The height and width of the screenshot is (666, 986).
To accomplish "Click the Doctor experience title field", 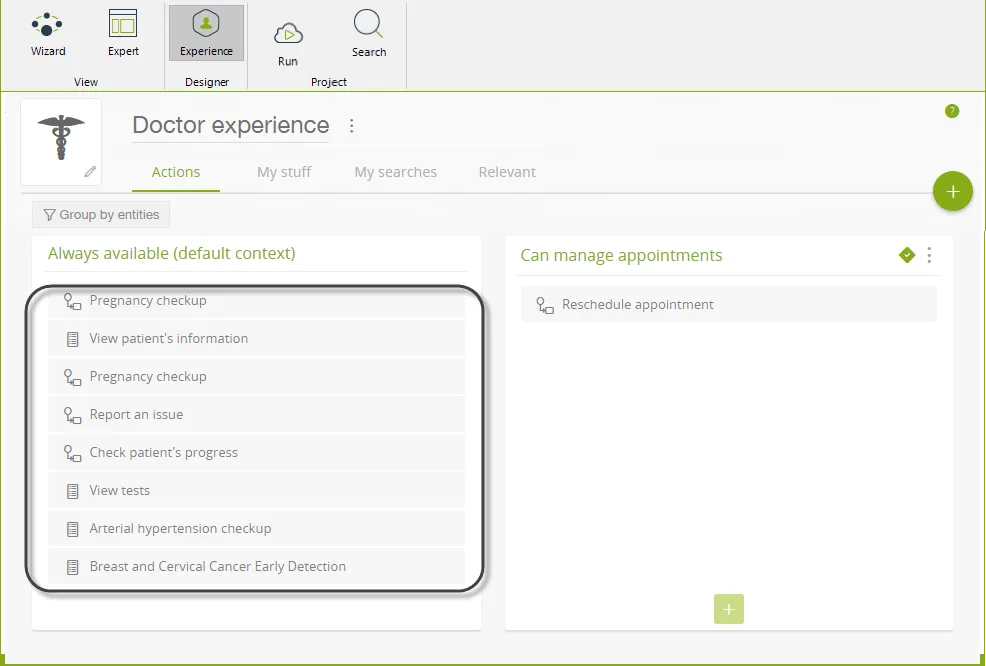I will pyautogui.click(x=230, y=125).
